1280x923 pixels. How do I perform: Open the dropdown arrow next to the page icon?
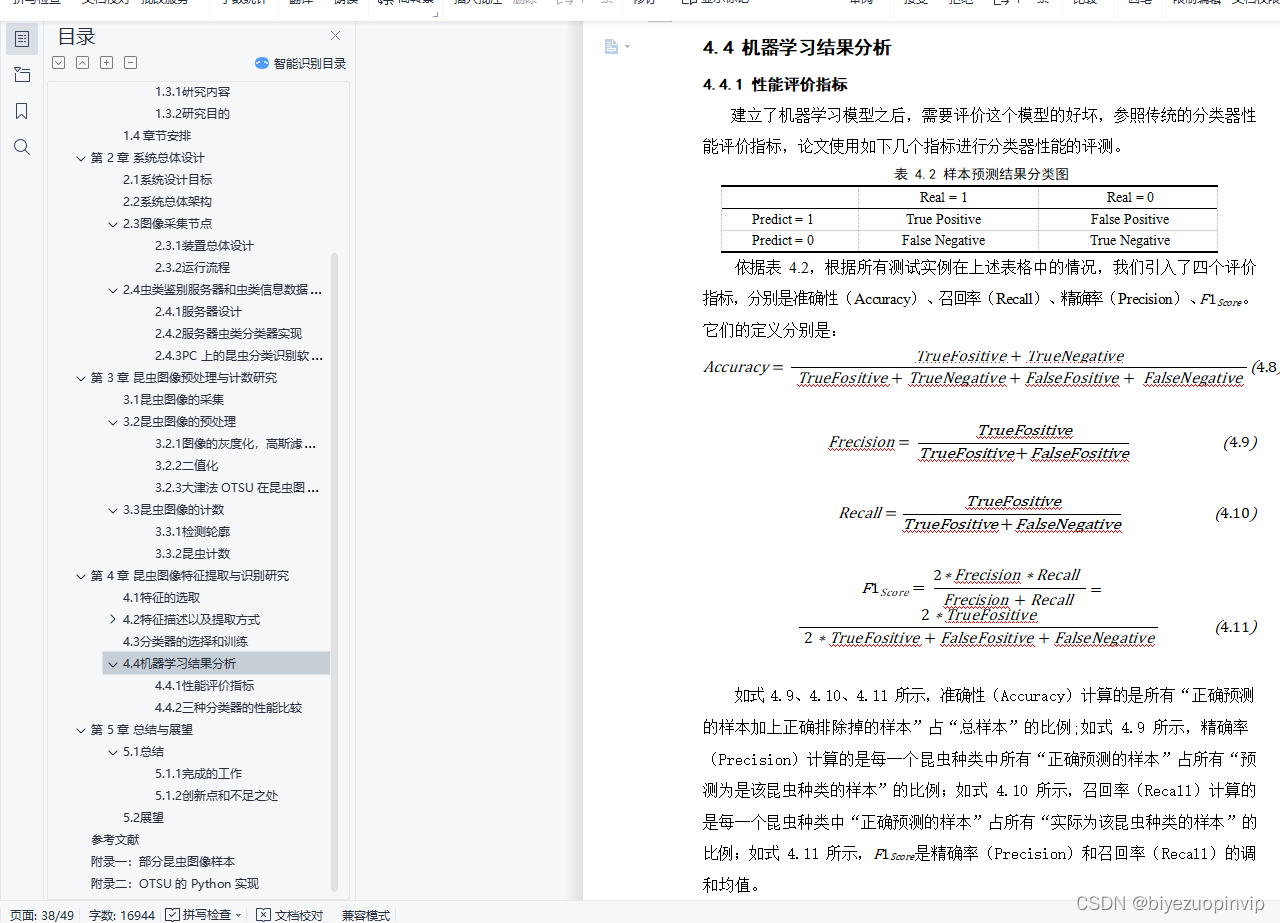[628, 46]
